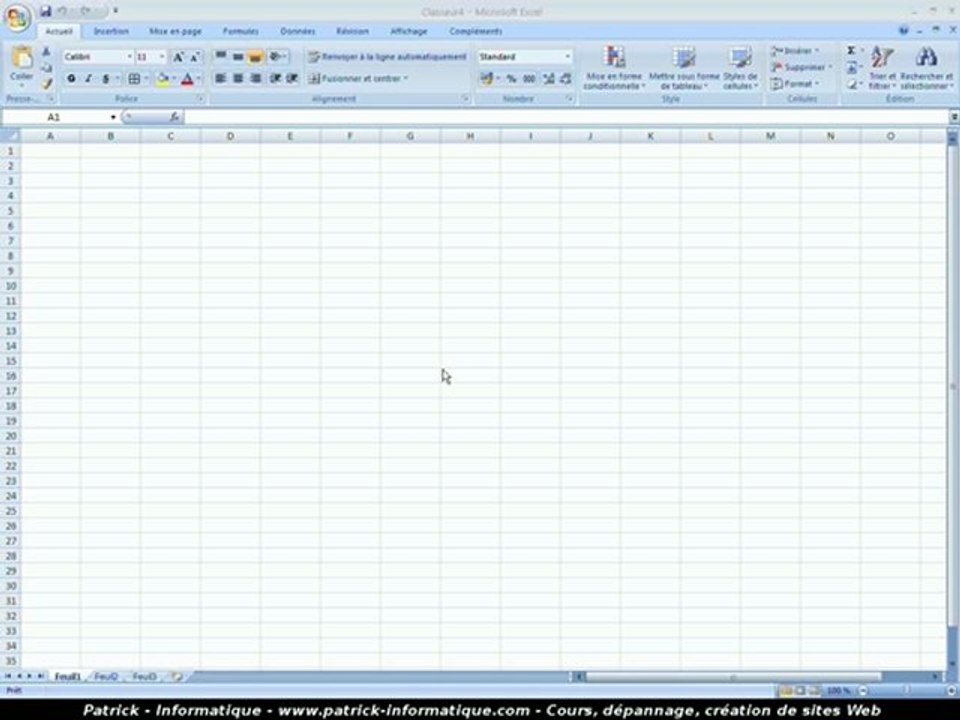Open the font size 11 dropdown
960x720 pixels.
pyautogui.click(x=162, y=56)
